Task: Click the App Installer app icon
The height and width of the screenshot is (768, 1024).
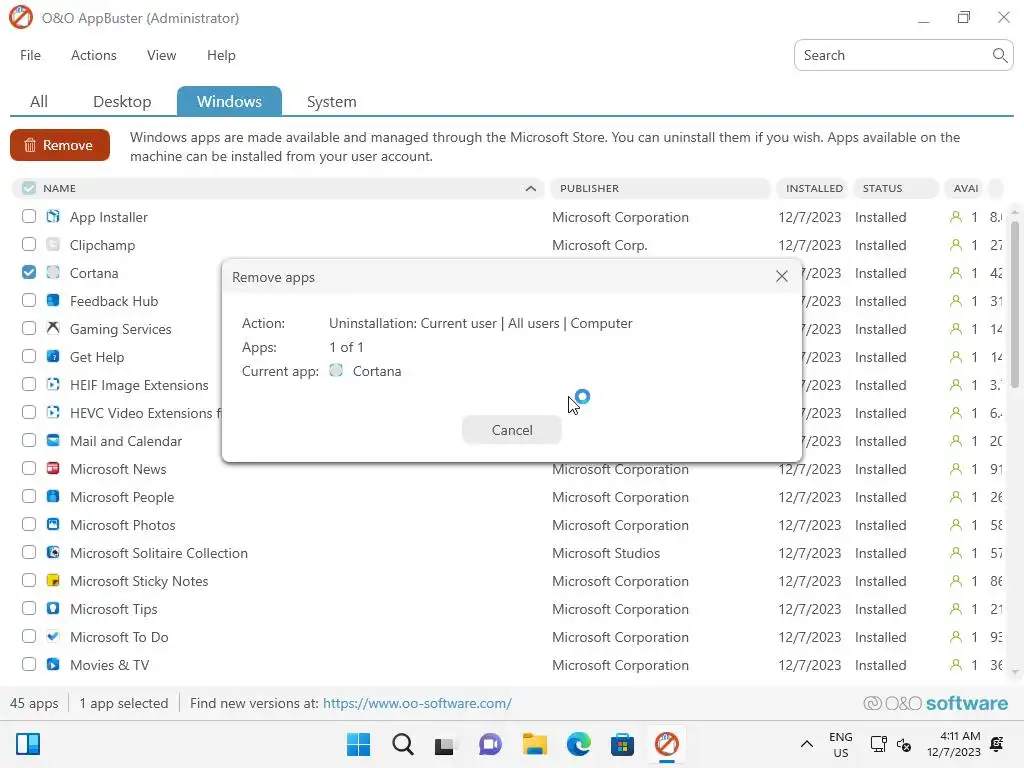Action: (53, 216)
